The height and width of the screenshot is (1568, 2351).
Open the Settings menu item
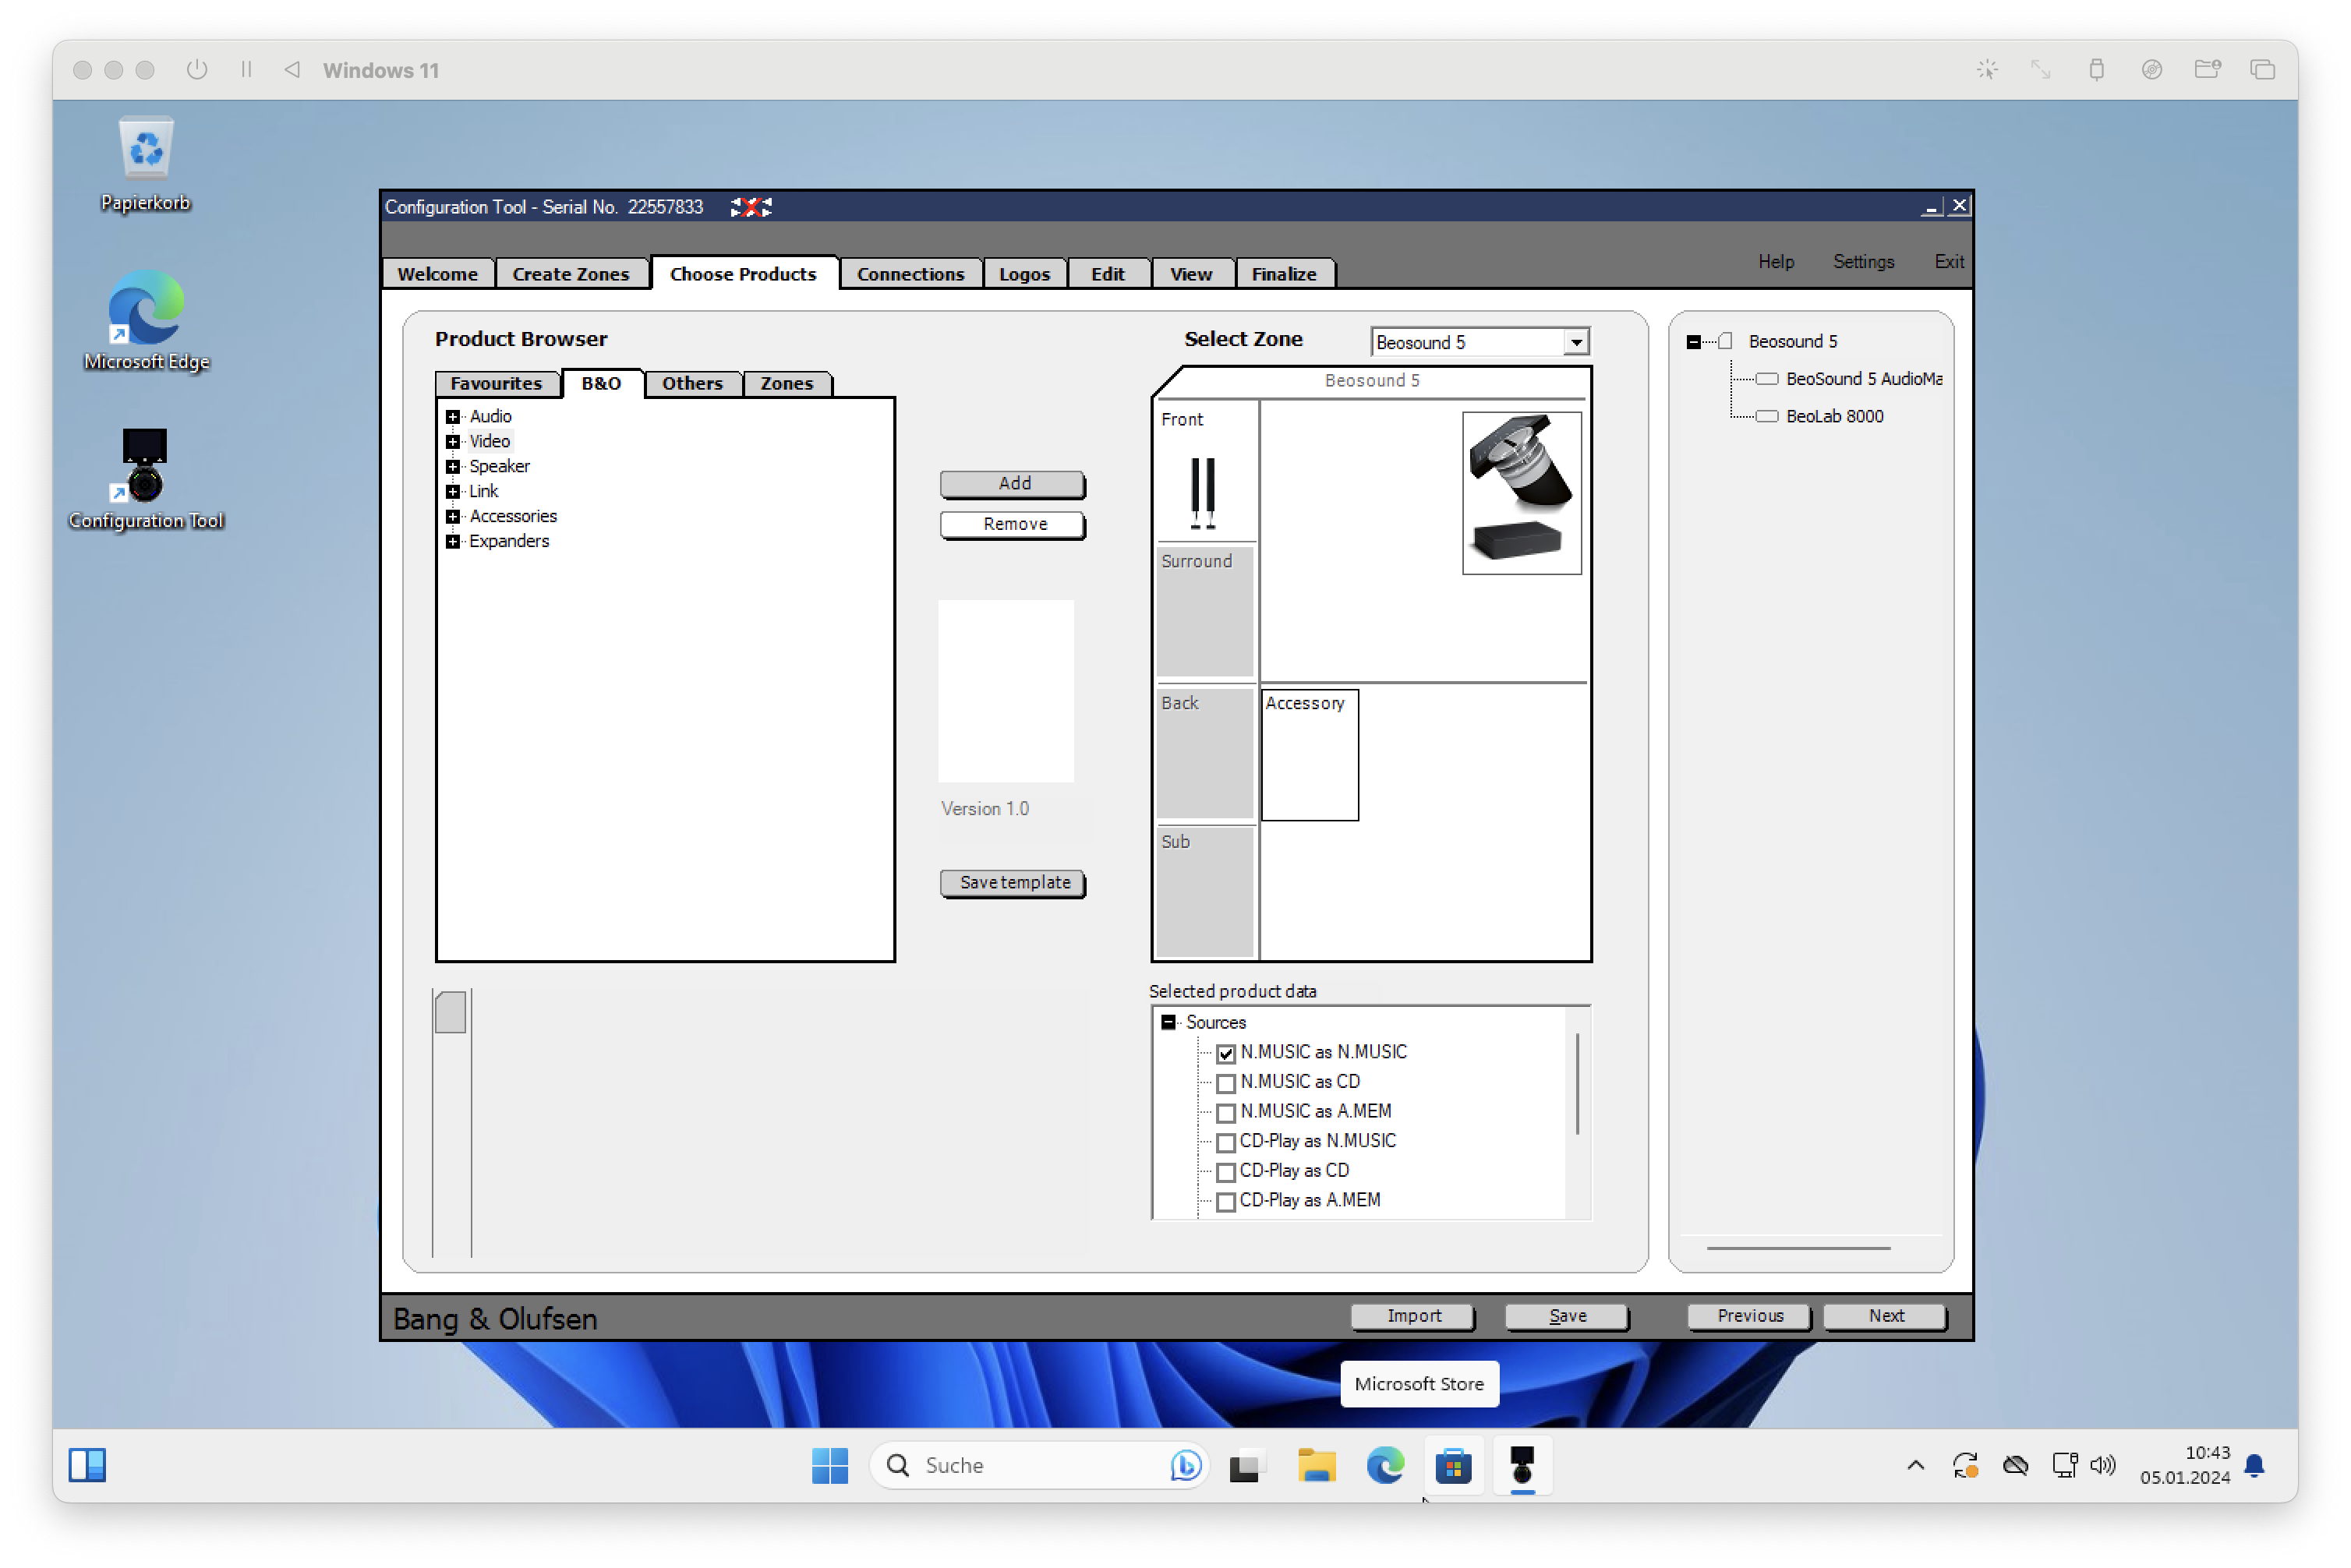pyautogui.click(x=1863, y=262)
